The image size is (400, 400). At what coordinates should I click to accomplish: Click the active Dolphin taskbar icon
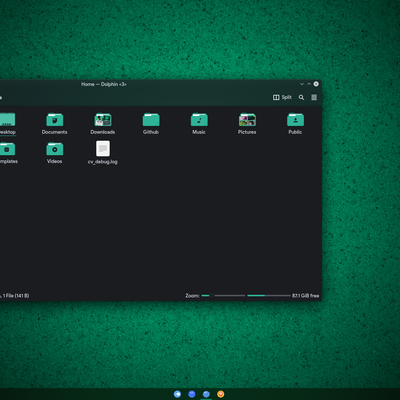click(x=206, y=394)
